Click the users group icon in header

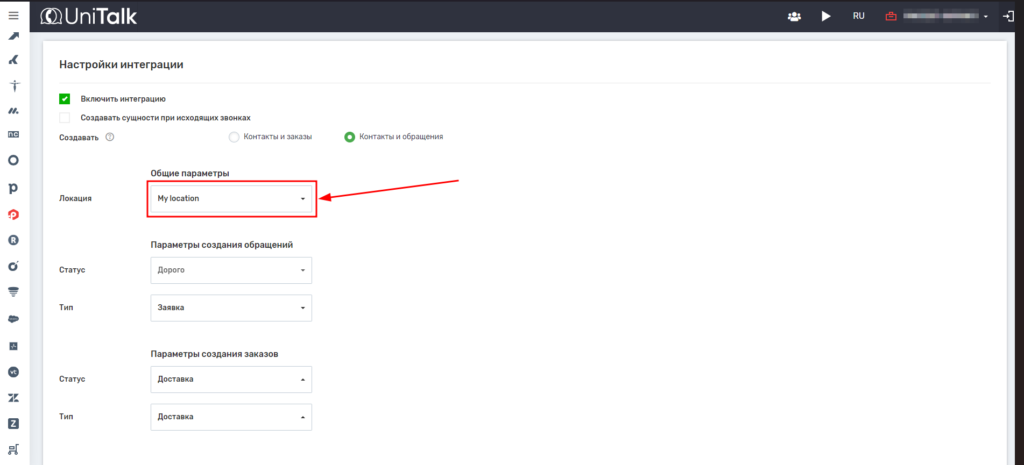[x=795, y=16]
